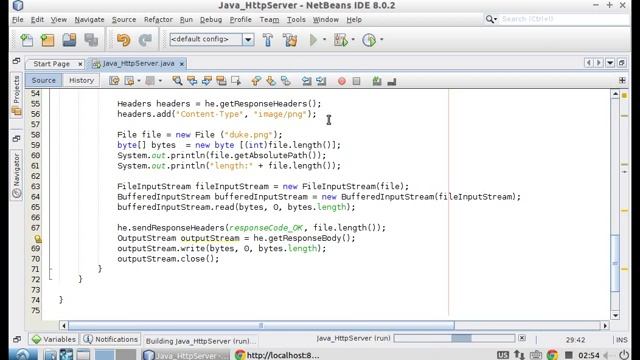Toggle Bookmark icon in the editor toolbar
The width and height of the screenshot is (640, 360).
click(x=285, y=81)
